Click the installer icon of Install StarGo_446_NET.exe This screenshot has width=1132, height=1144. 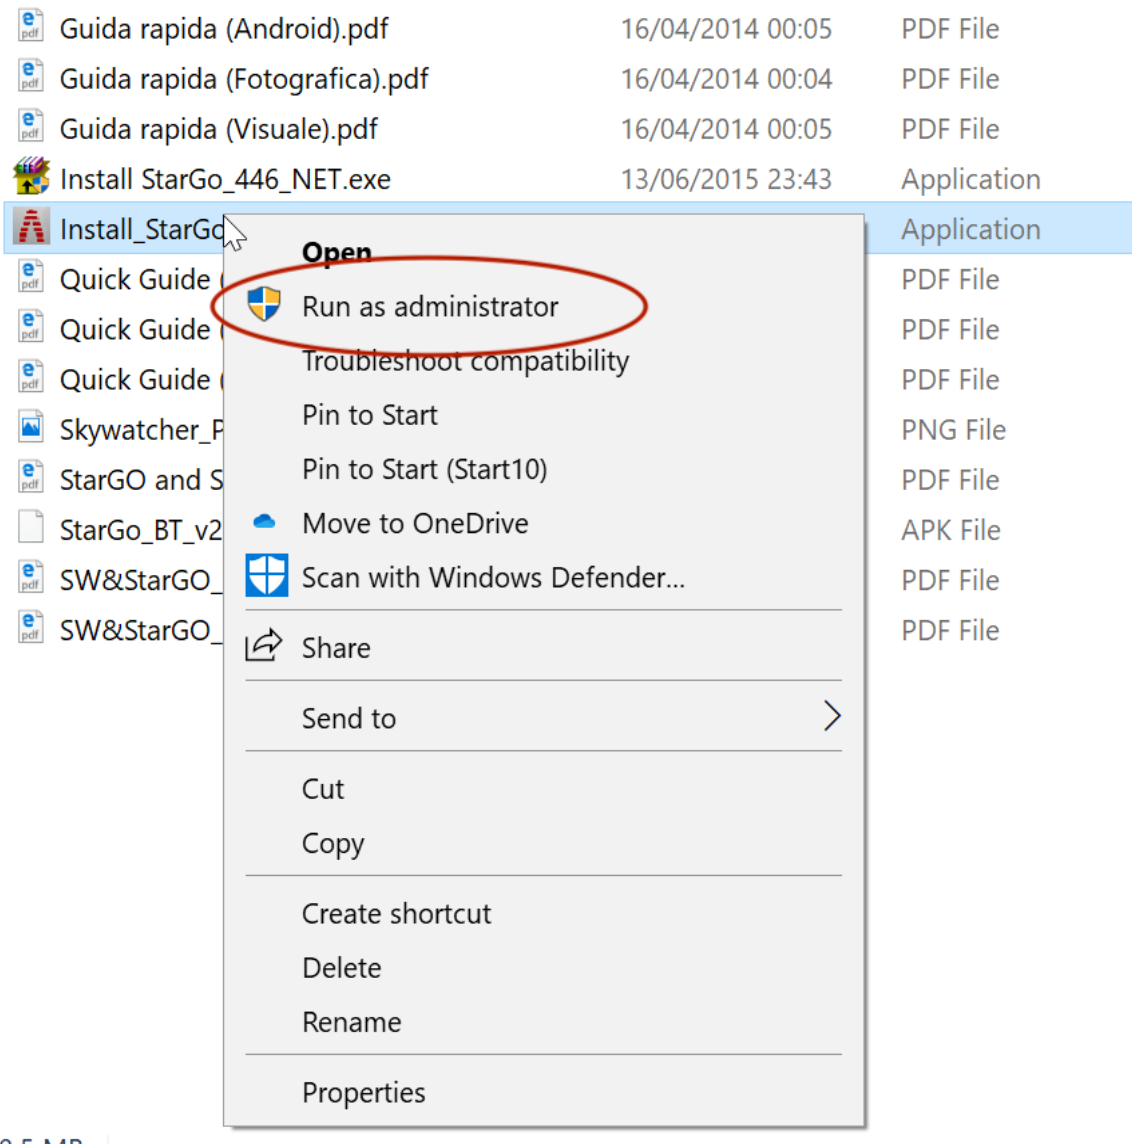point(31,177)
